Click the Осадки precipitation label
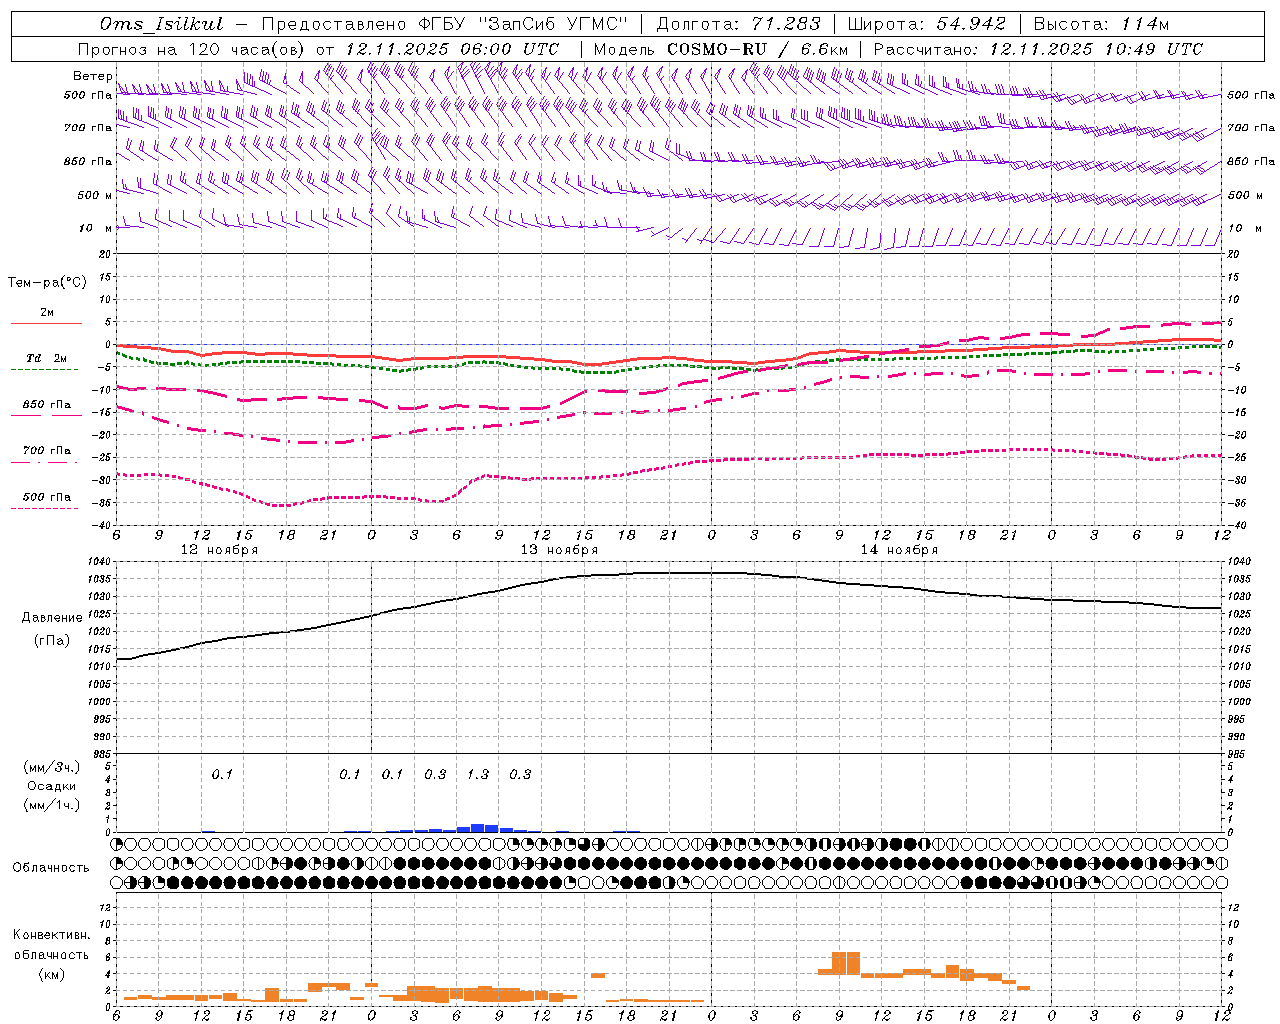 coord(52,786)
